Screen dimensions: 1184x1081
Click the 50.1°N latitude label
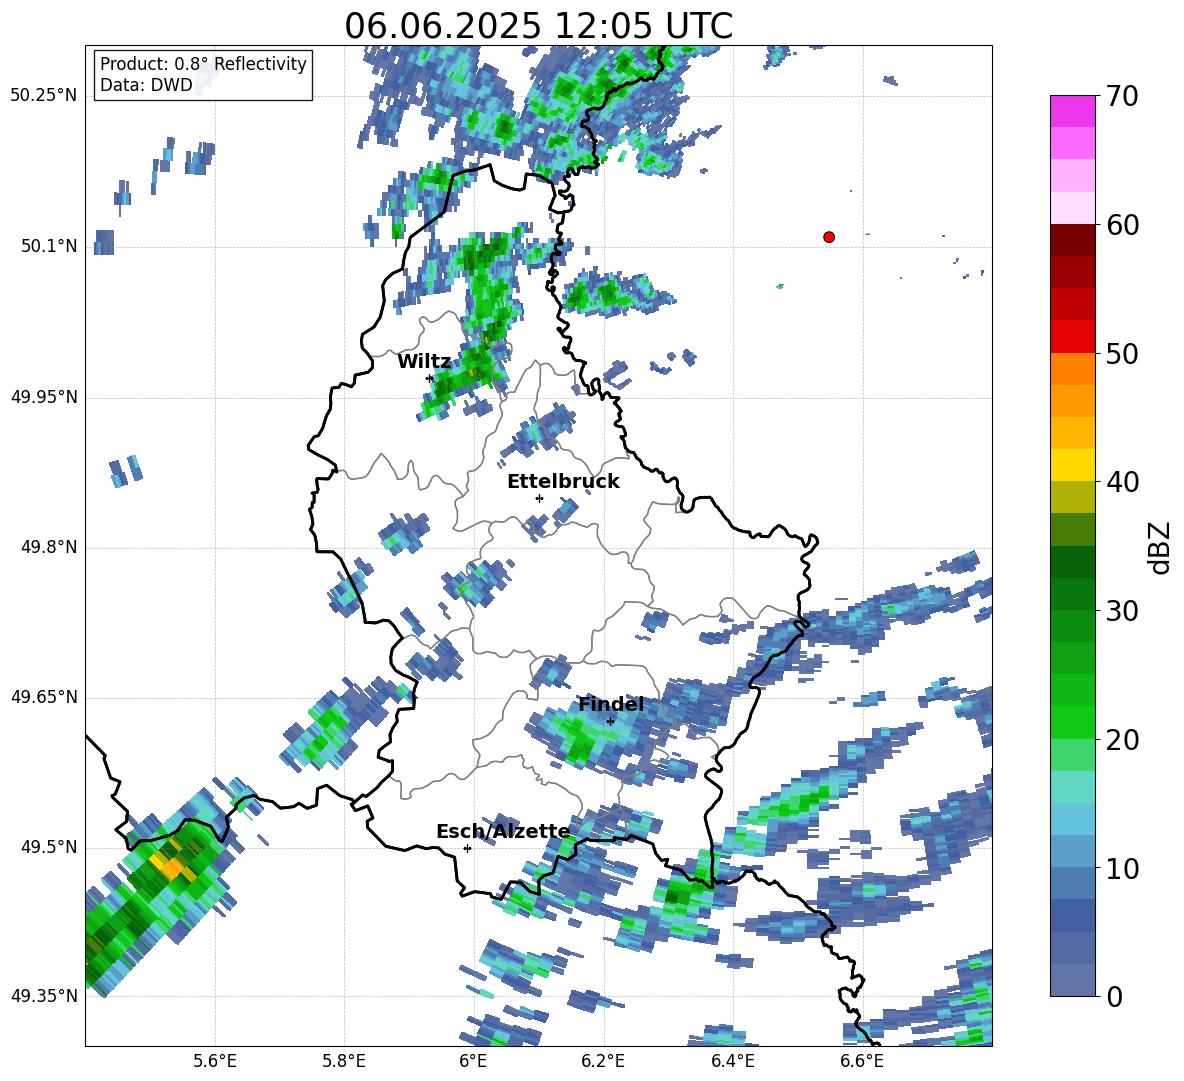coord(49,247)
